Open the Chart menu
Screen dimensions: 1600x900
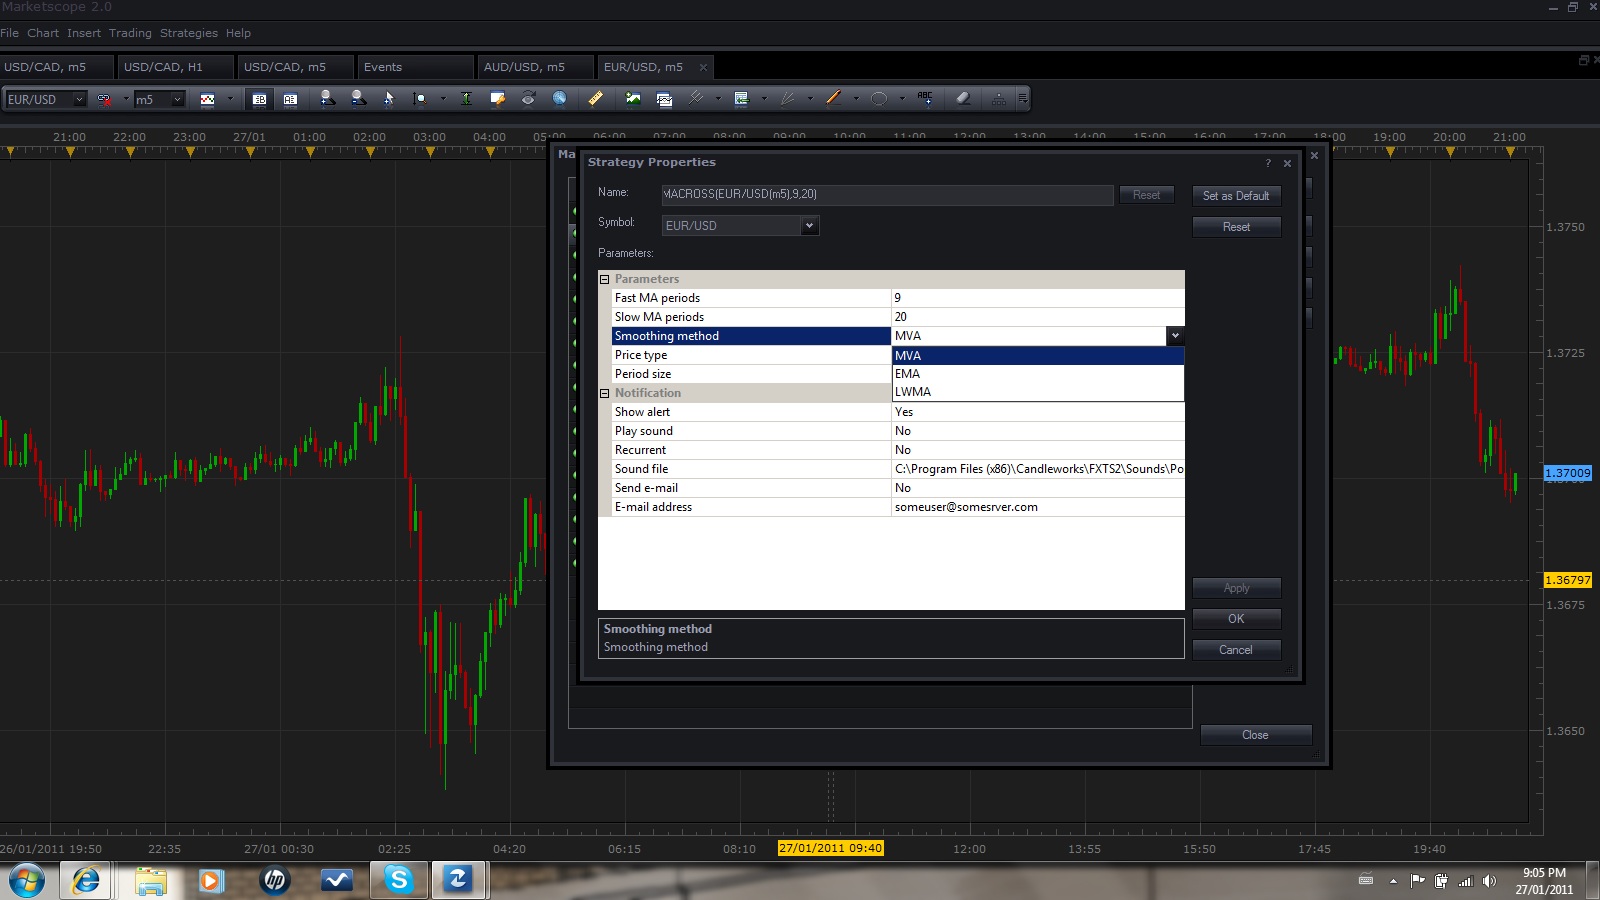point(43,33)
